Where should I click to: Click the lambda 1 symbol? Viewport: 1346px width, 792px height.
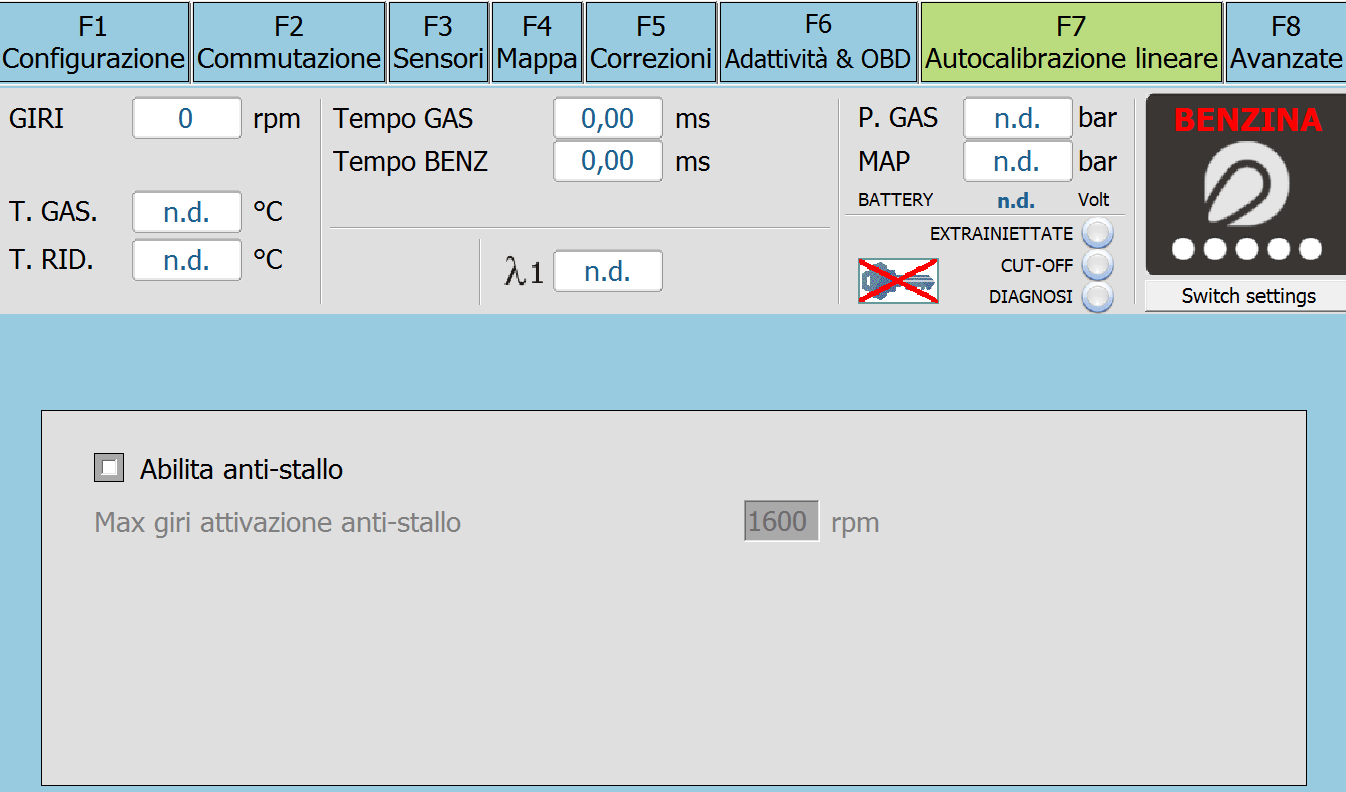click(524, 272)
